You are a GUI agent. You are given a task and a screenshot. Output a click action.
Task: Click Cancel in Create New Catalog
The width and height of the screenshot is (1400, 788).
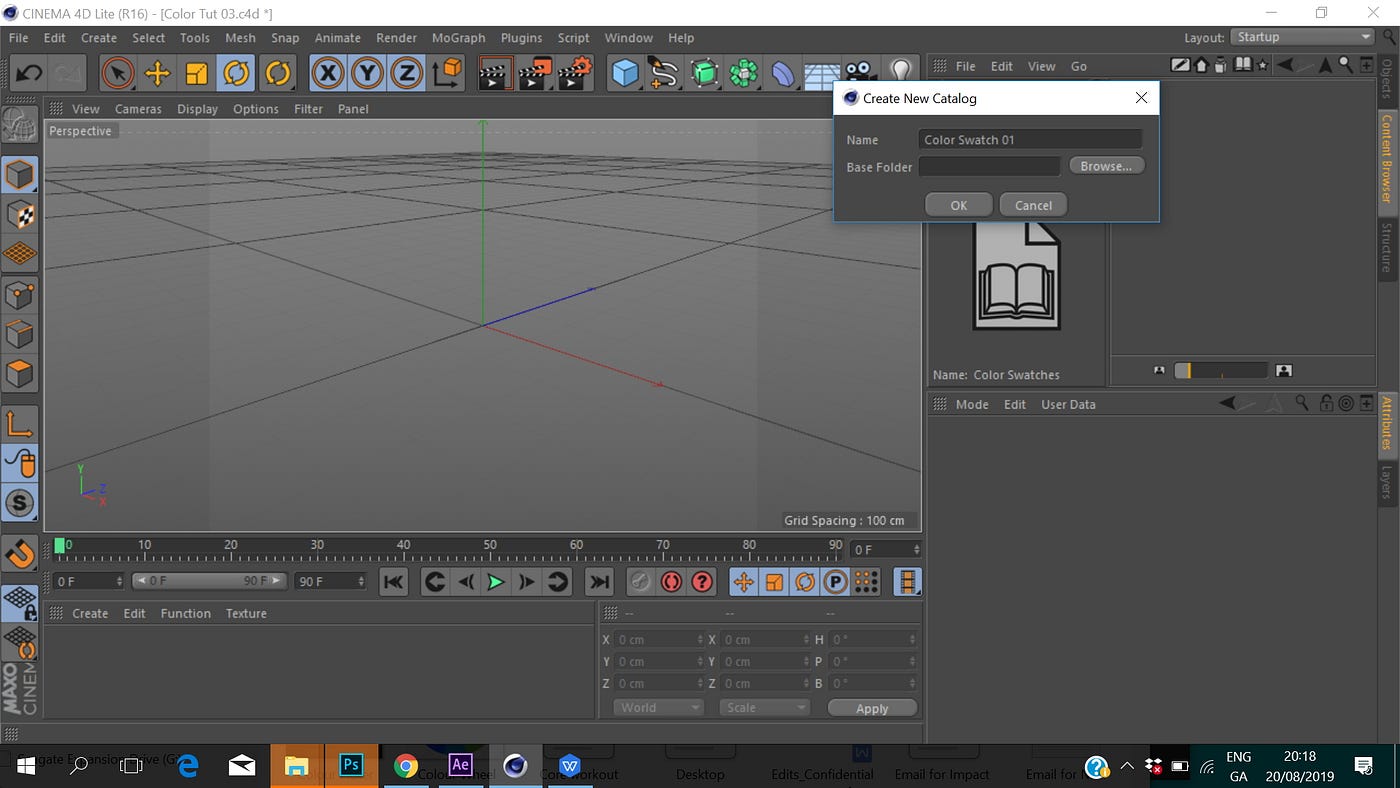pyautogui.click(x=1033, y=205)
